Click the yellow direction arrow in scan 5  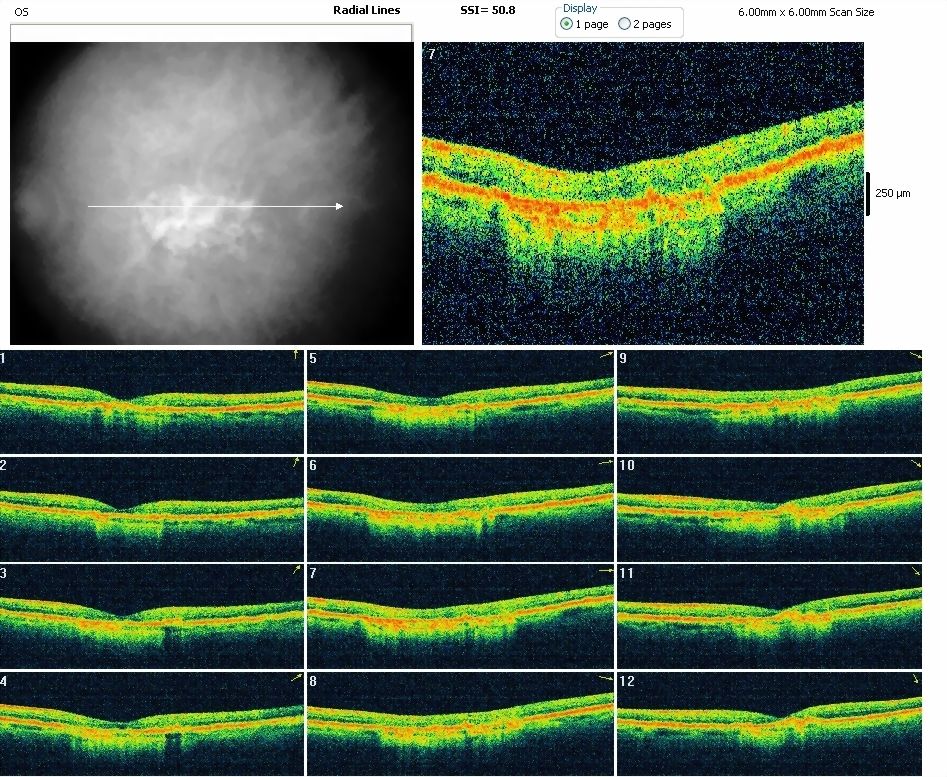(x=606, y=355)
